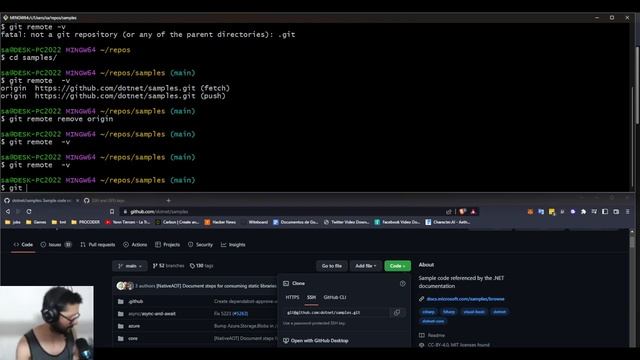This screenshot has height=360, width=640.
Task: Toggle the green Code dropdown button
Action: coord(398,266)
